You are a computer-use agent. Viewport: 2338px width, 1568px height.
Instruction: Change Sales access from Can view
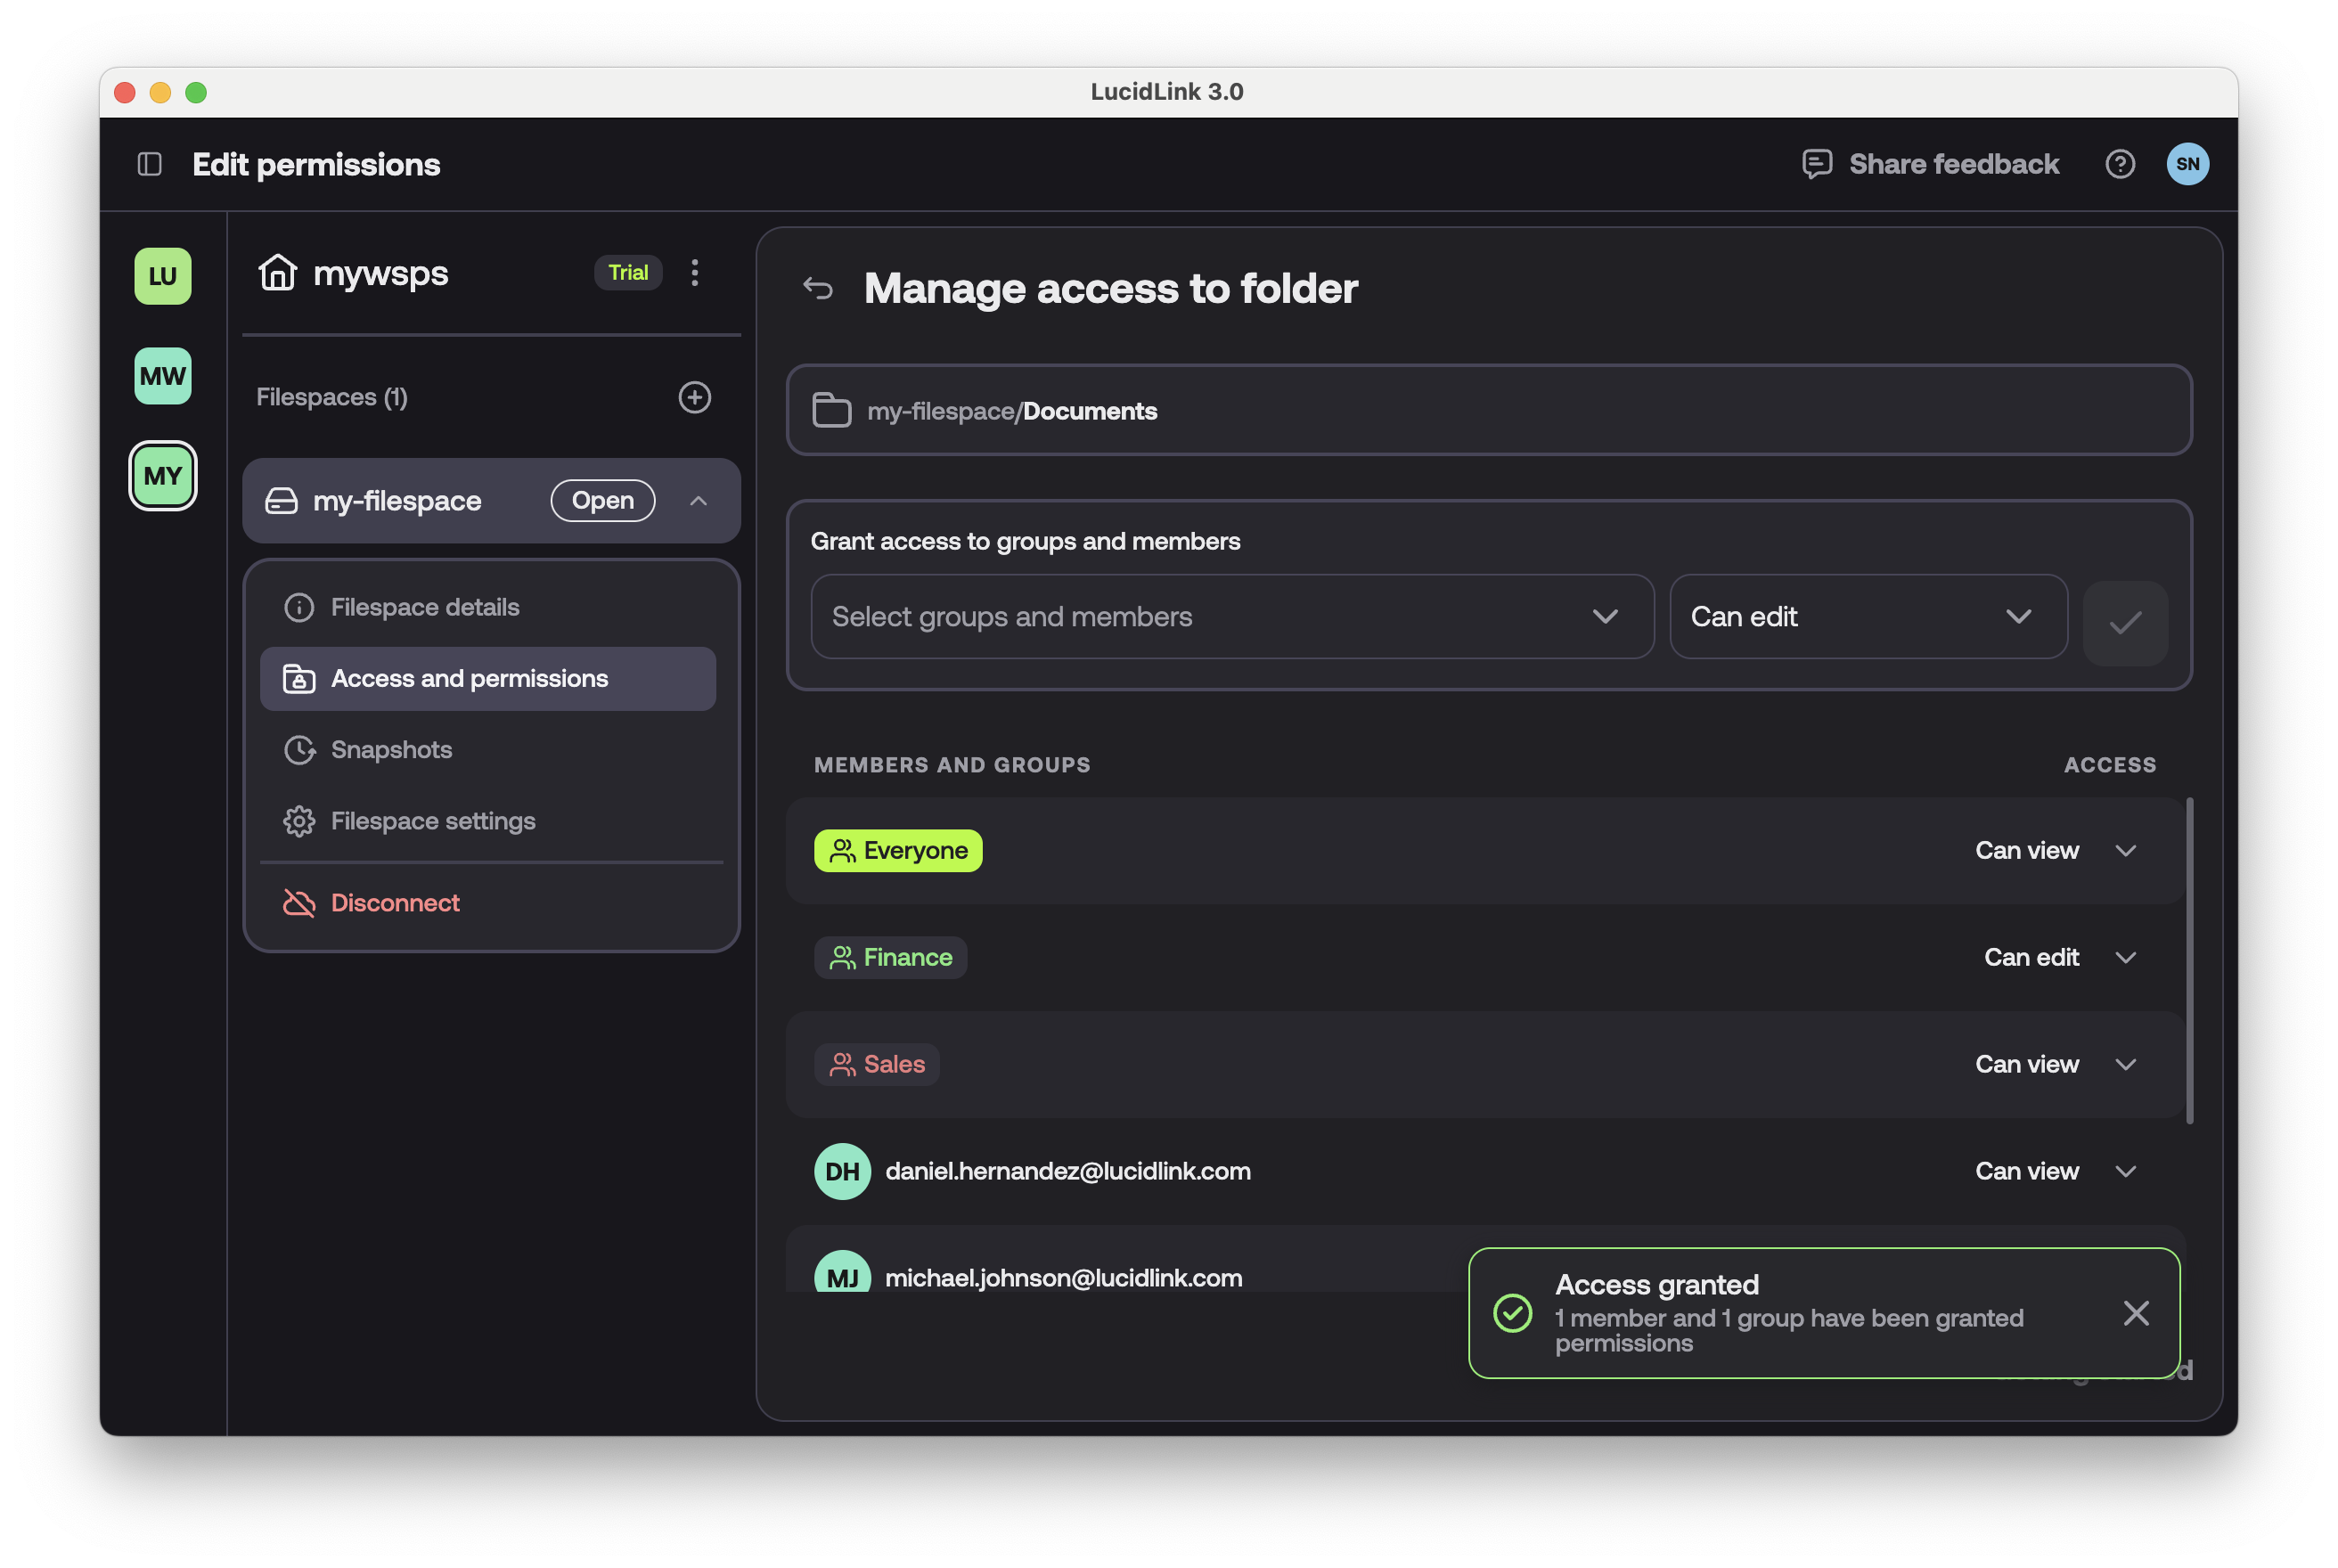2055,1064
